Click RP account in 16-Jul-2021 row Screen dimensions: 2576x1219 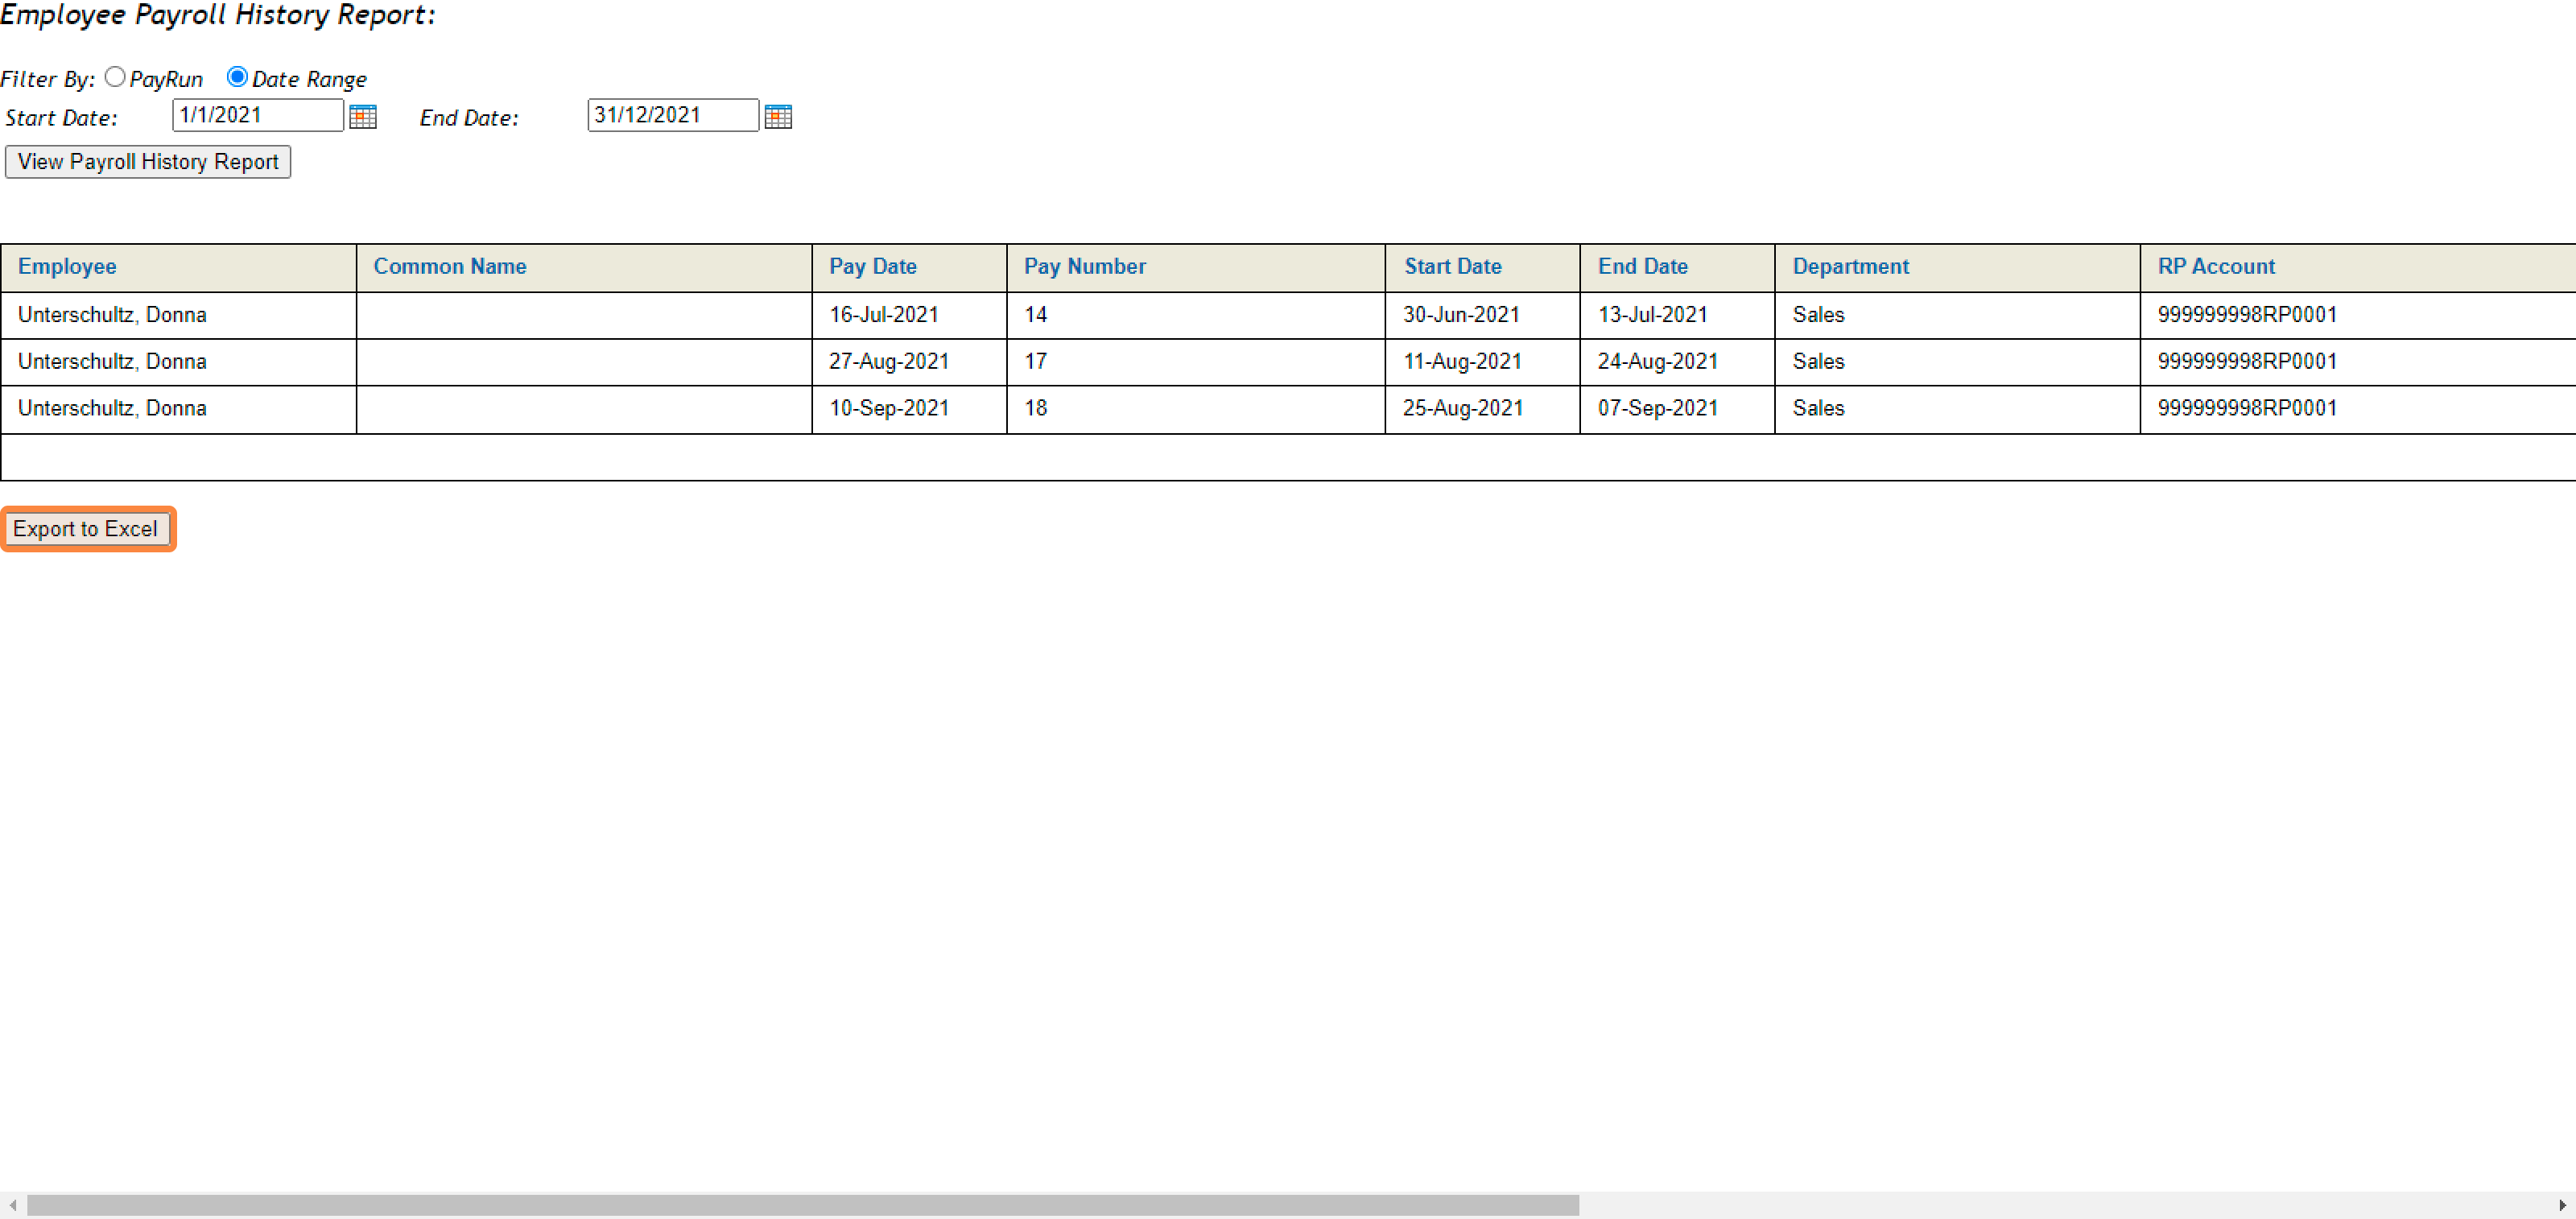point(2247,315)
